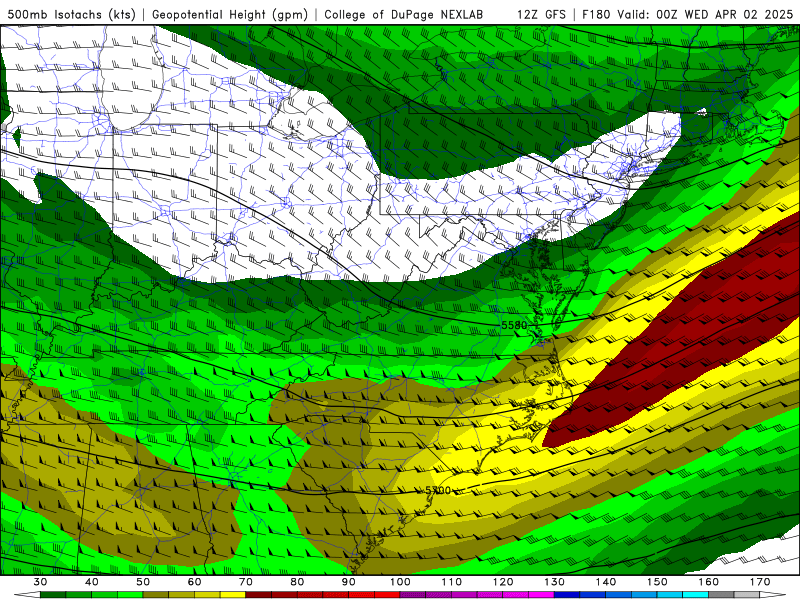The image size is (800, 600).
Task: Click the 5700 height contour label
Action: (x=438, y=490)
